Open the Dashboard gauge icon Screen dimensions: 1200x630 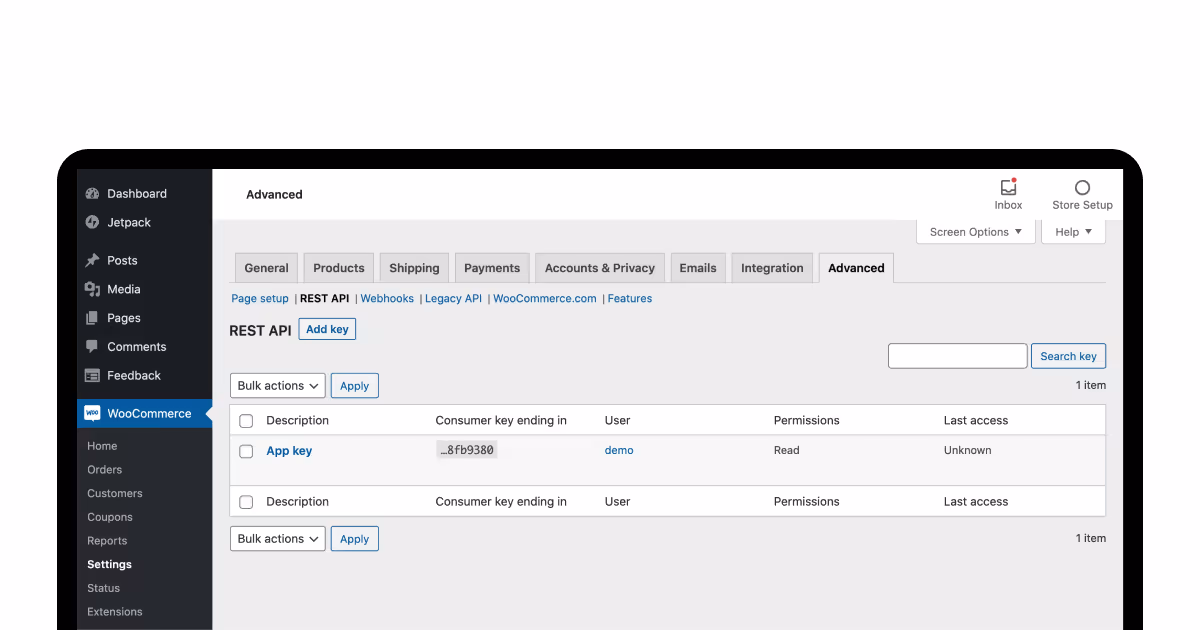pos(92,194)
